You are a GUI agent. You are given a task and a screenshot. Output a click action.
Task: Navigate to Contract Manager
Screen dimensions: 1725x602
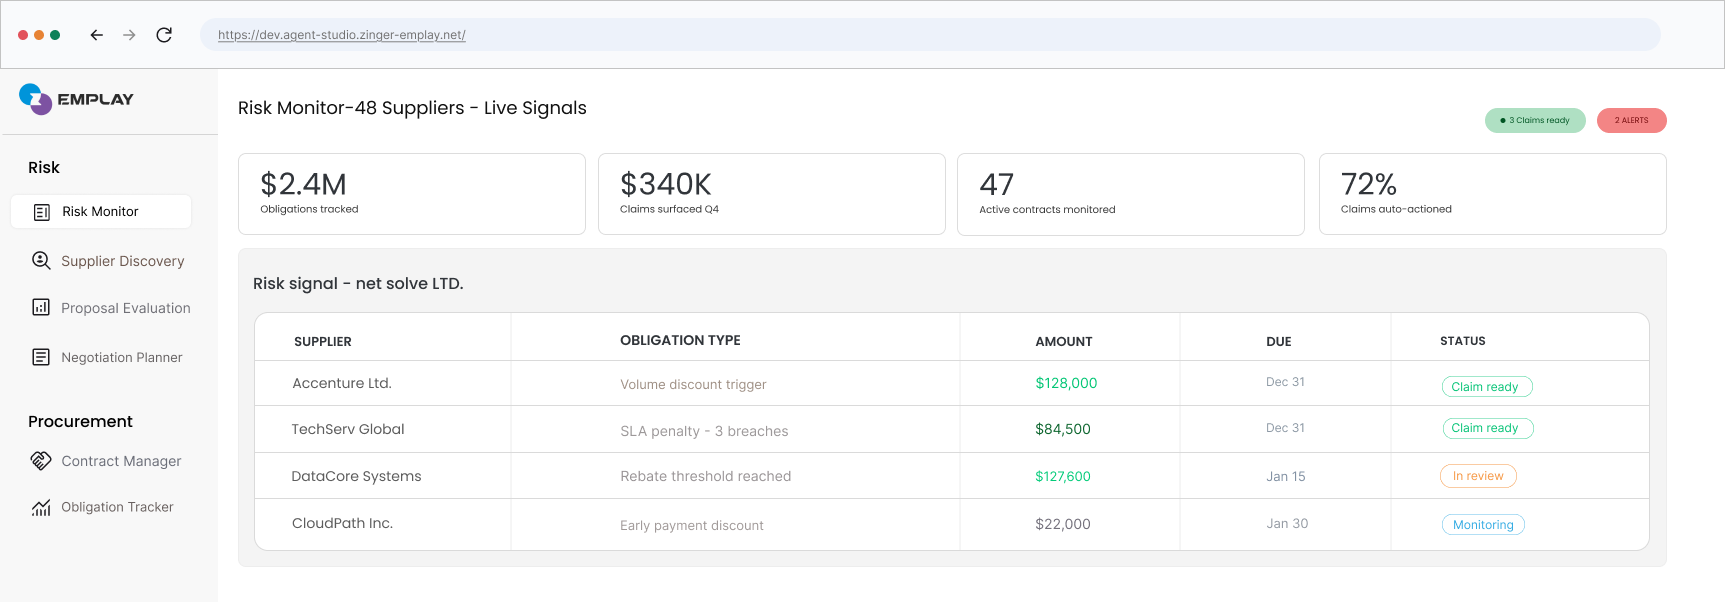(x=121, y=461)
